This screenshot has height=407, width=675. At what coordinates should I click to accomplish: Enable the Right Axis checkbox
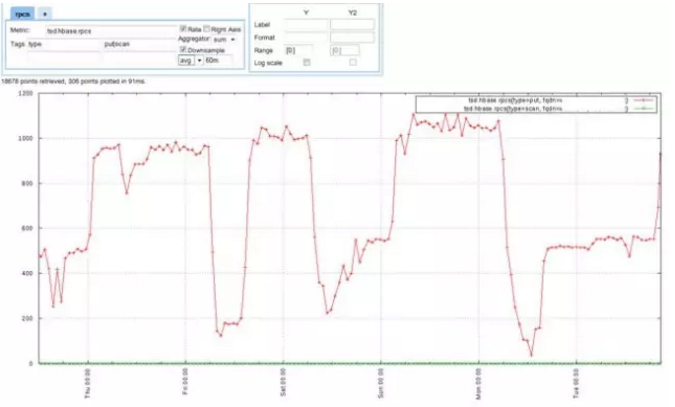pyautogui.click(x=207, y=29)
